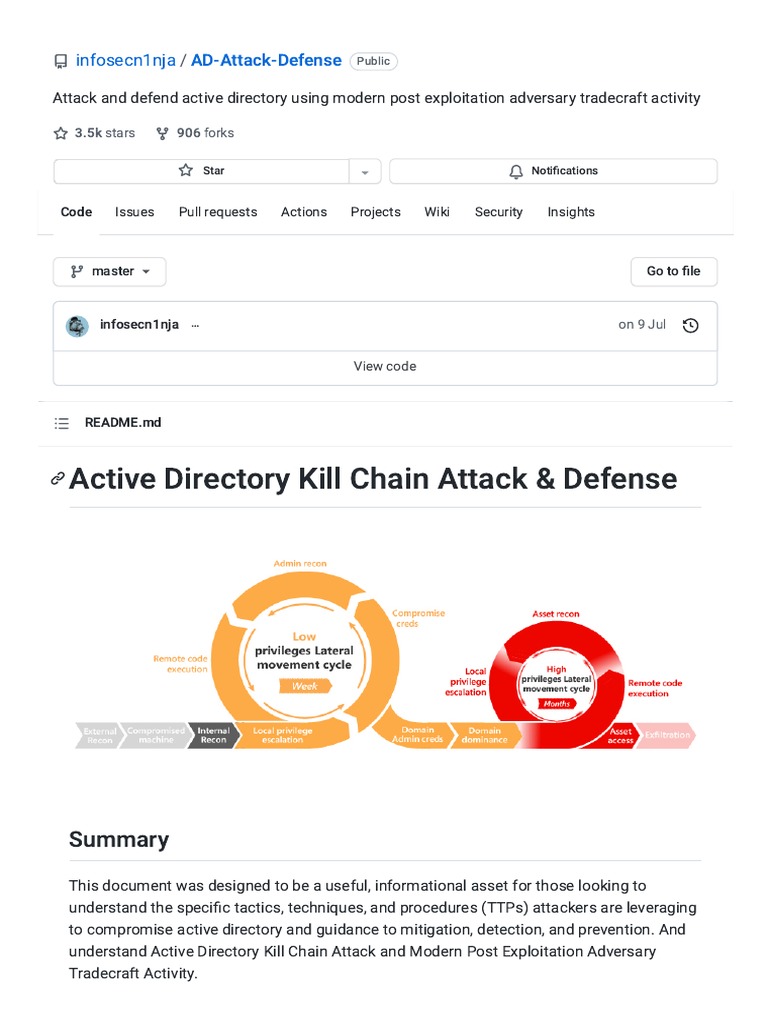Click the heading anchor link icon
The height and width of the screenshot is (1024, 768).
tap(58, 479)
